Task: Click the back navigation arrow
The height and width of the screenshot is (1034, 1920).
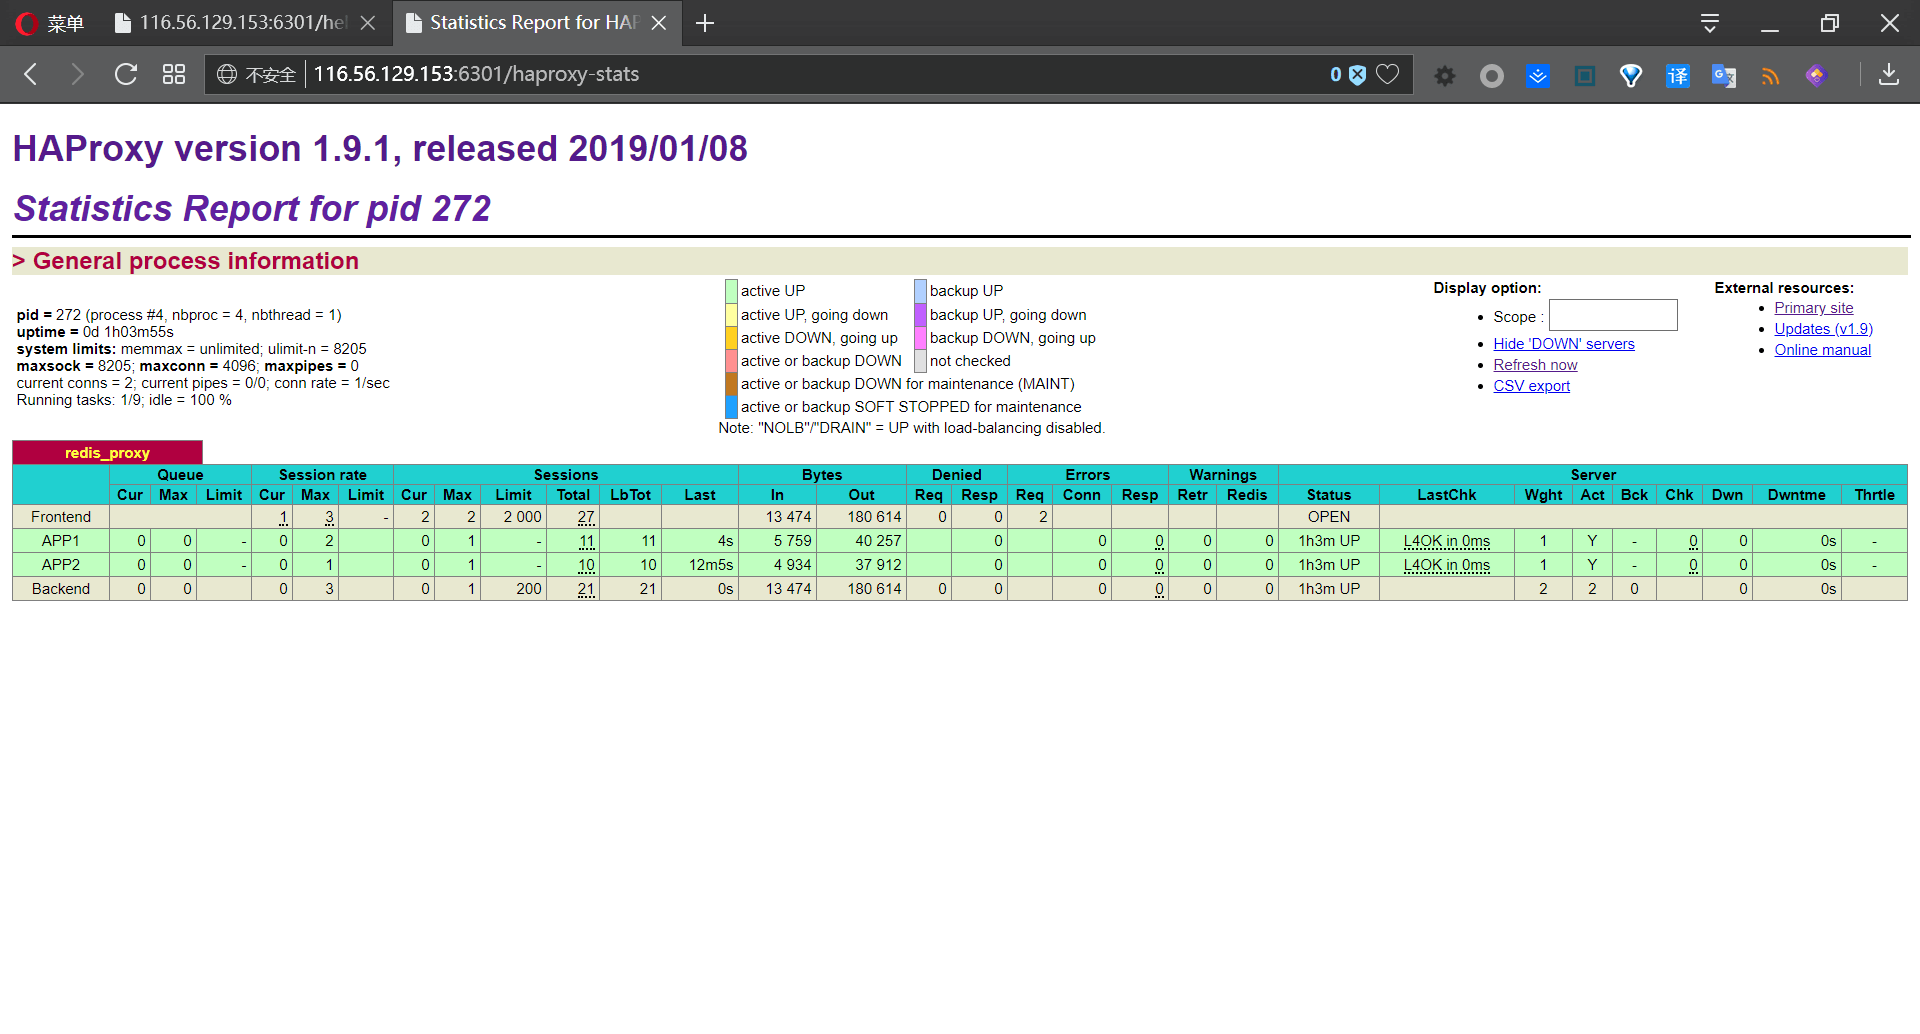Action: click(x=31, y=74)
